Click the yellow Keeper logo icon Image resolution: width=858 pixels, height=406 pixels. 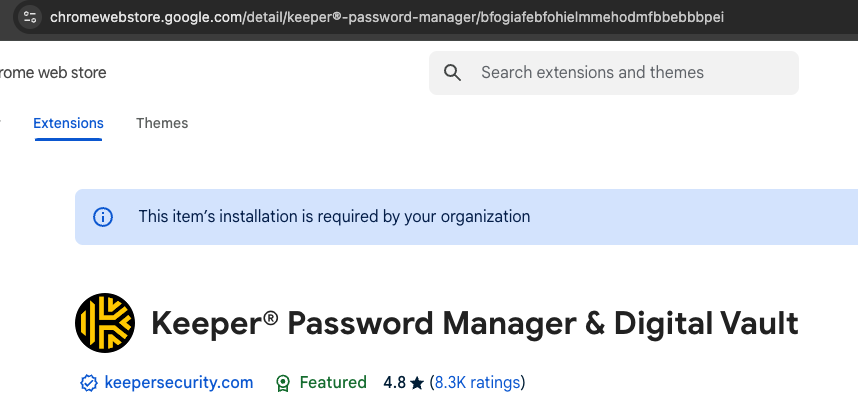[x=105, y=323]
